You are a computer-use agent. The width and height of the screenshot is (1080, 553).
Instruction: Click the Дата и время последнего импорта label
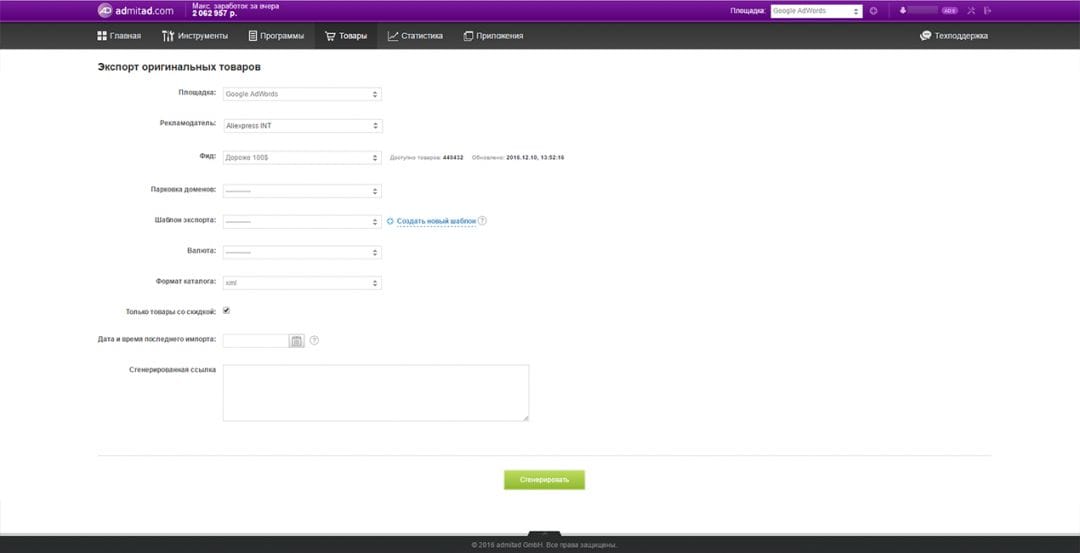pos(157,340)
